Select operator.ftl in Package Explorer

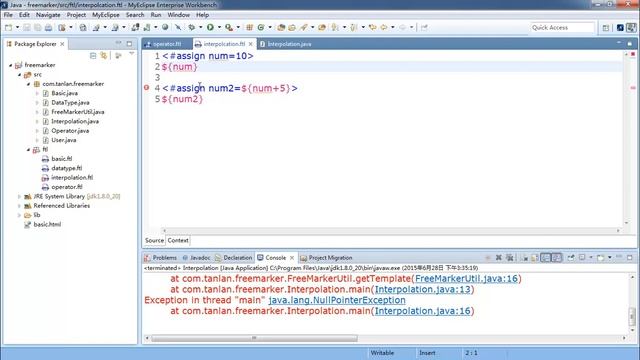pos(67,187)
